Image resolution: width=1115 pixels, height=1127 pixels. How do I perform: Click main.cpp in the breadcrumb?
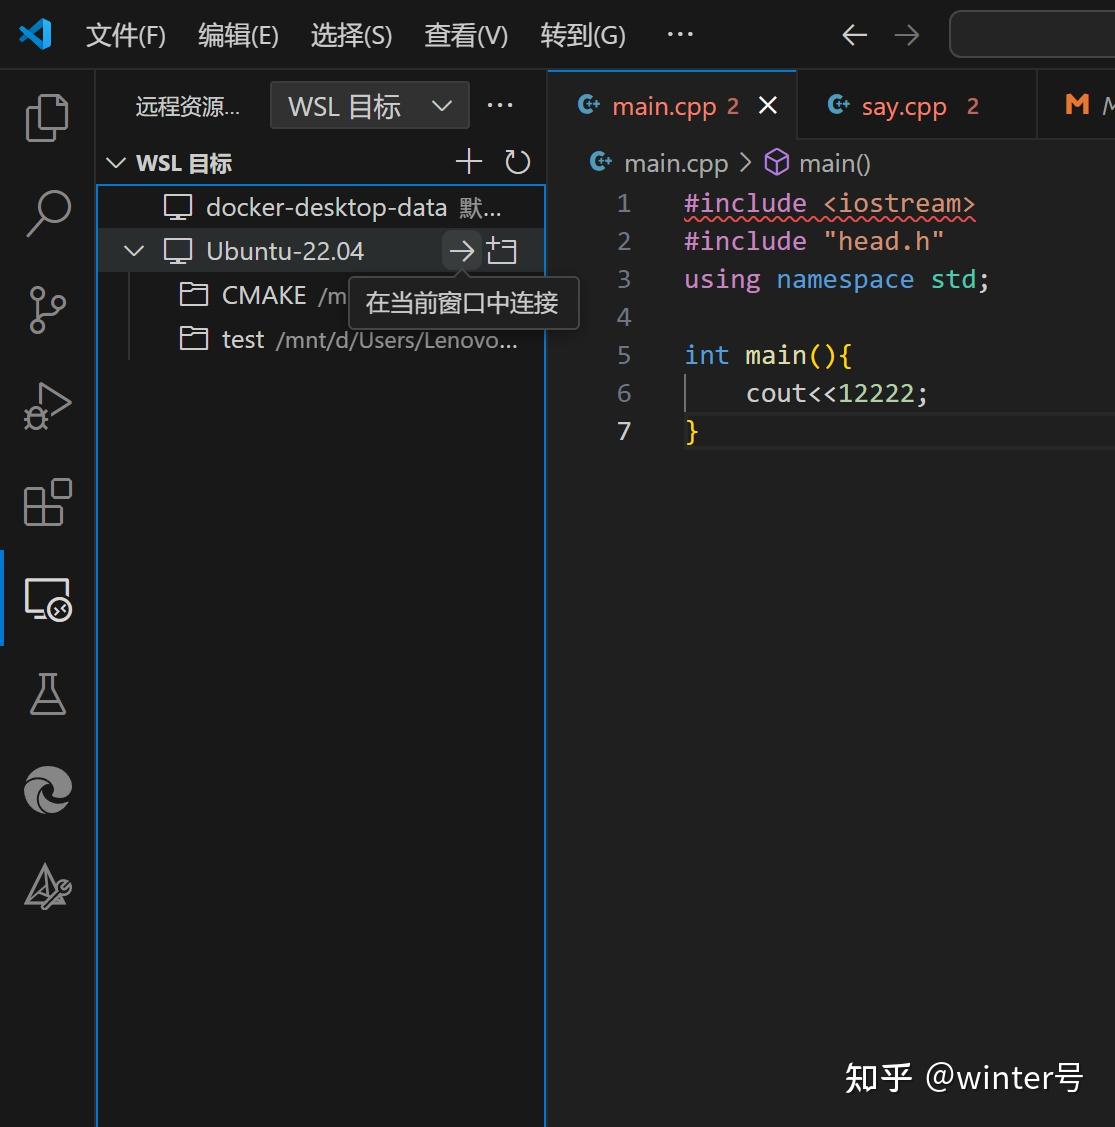(x=676, y=163)
